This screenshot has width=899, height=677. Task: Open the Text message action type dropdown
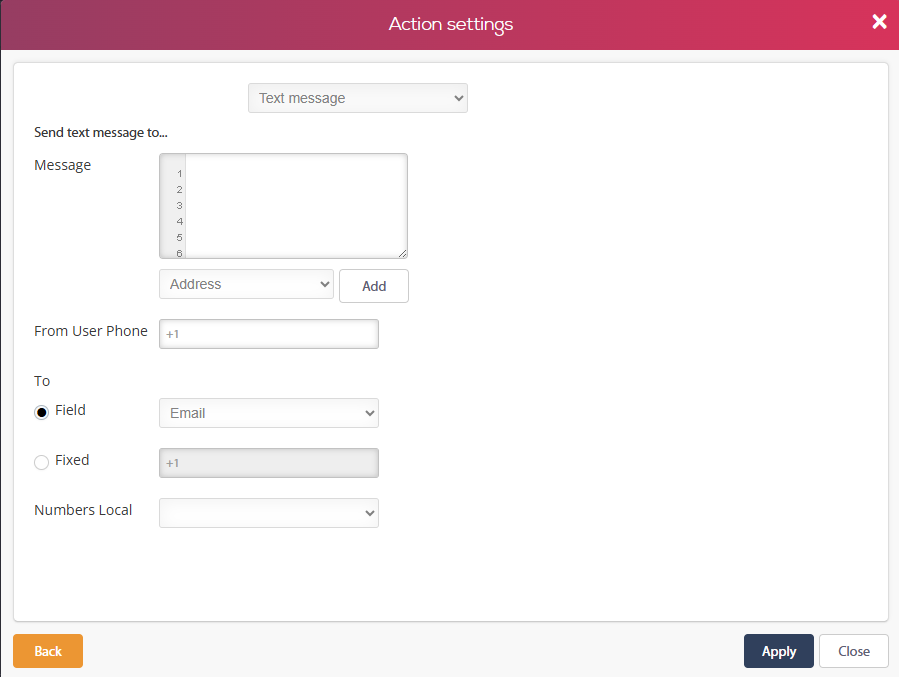357,98
